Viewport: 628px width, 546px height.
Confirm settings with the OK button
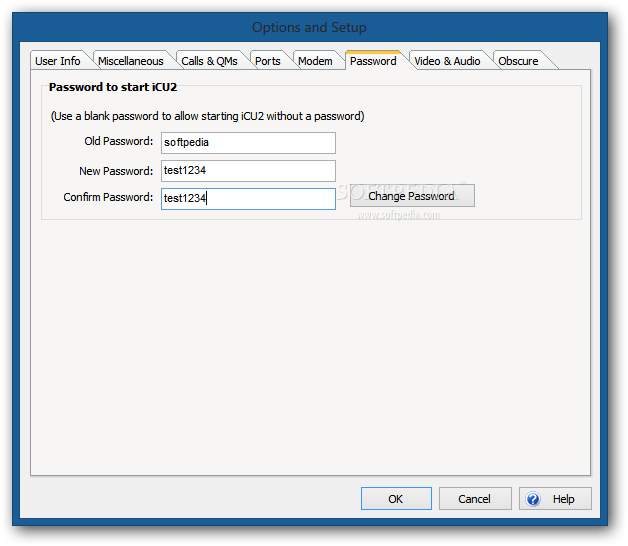[396, 499]
